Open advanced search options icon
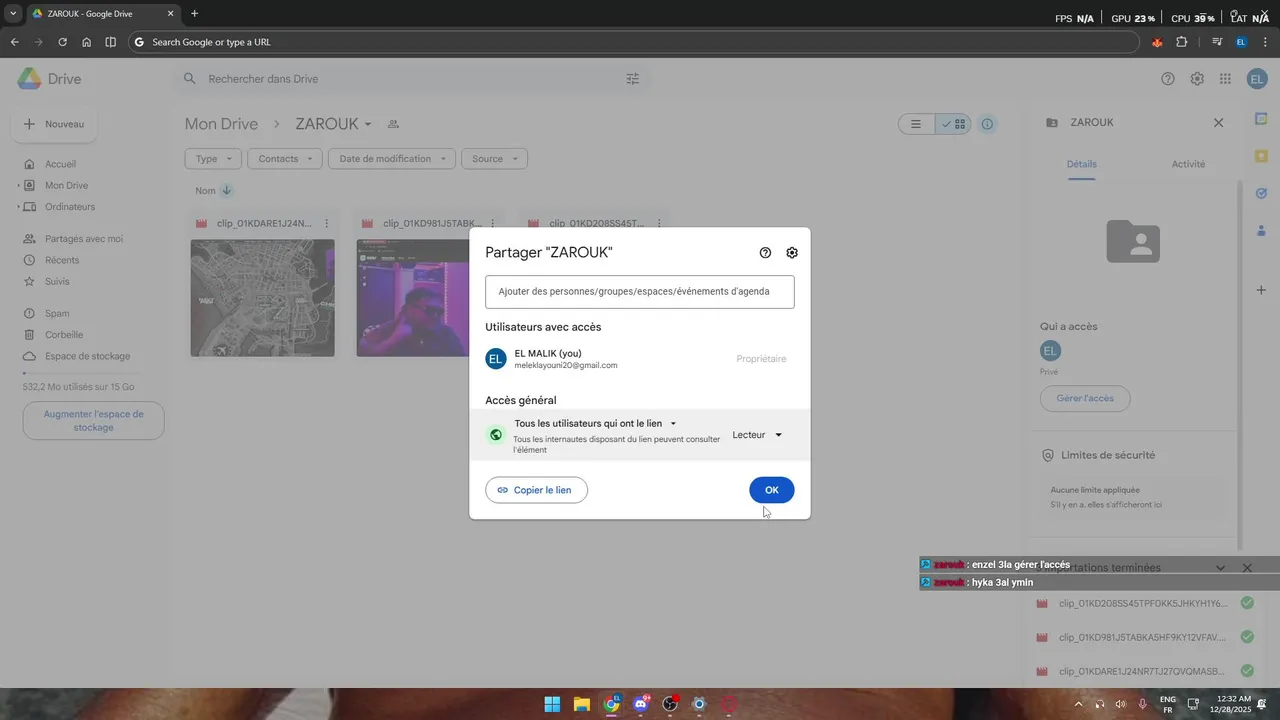Viewport: 1280px width, 720px height. 632,79
